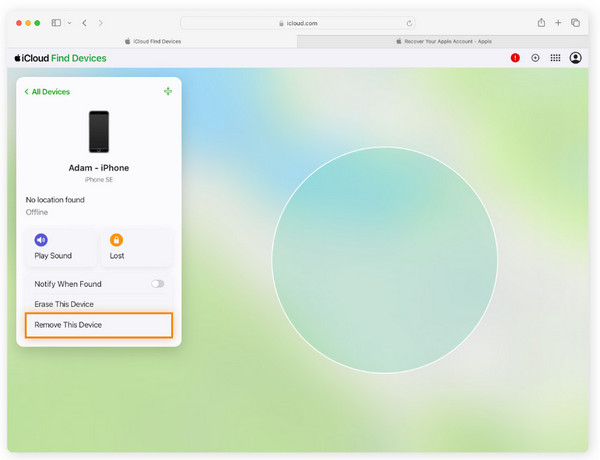Go back with the back arrow

click(x=85, y=23)
